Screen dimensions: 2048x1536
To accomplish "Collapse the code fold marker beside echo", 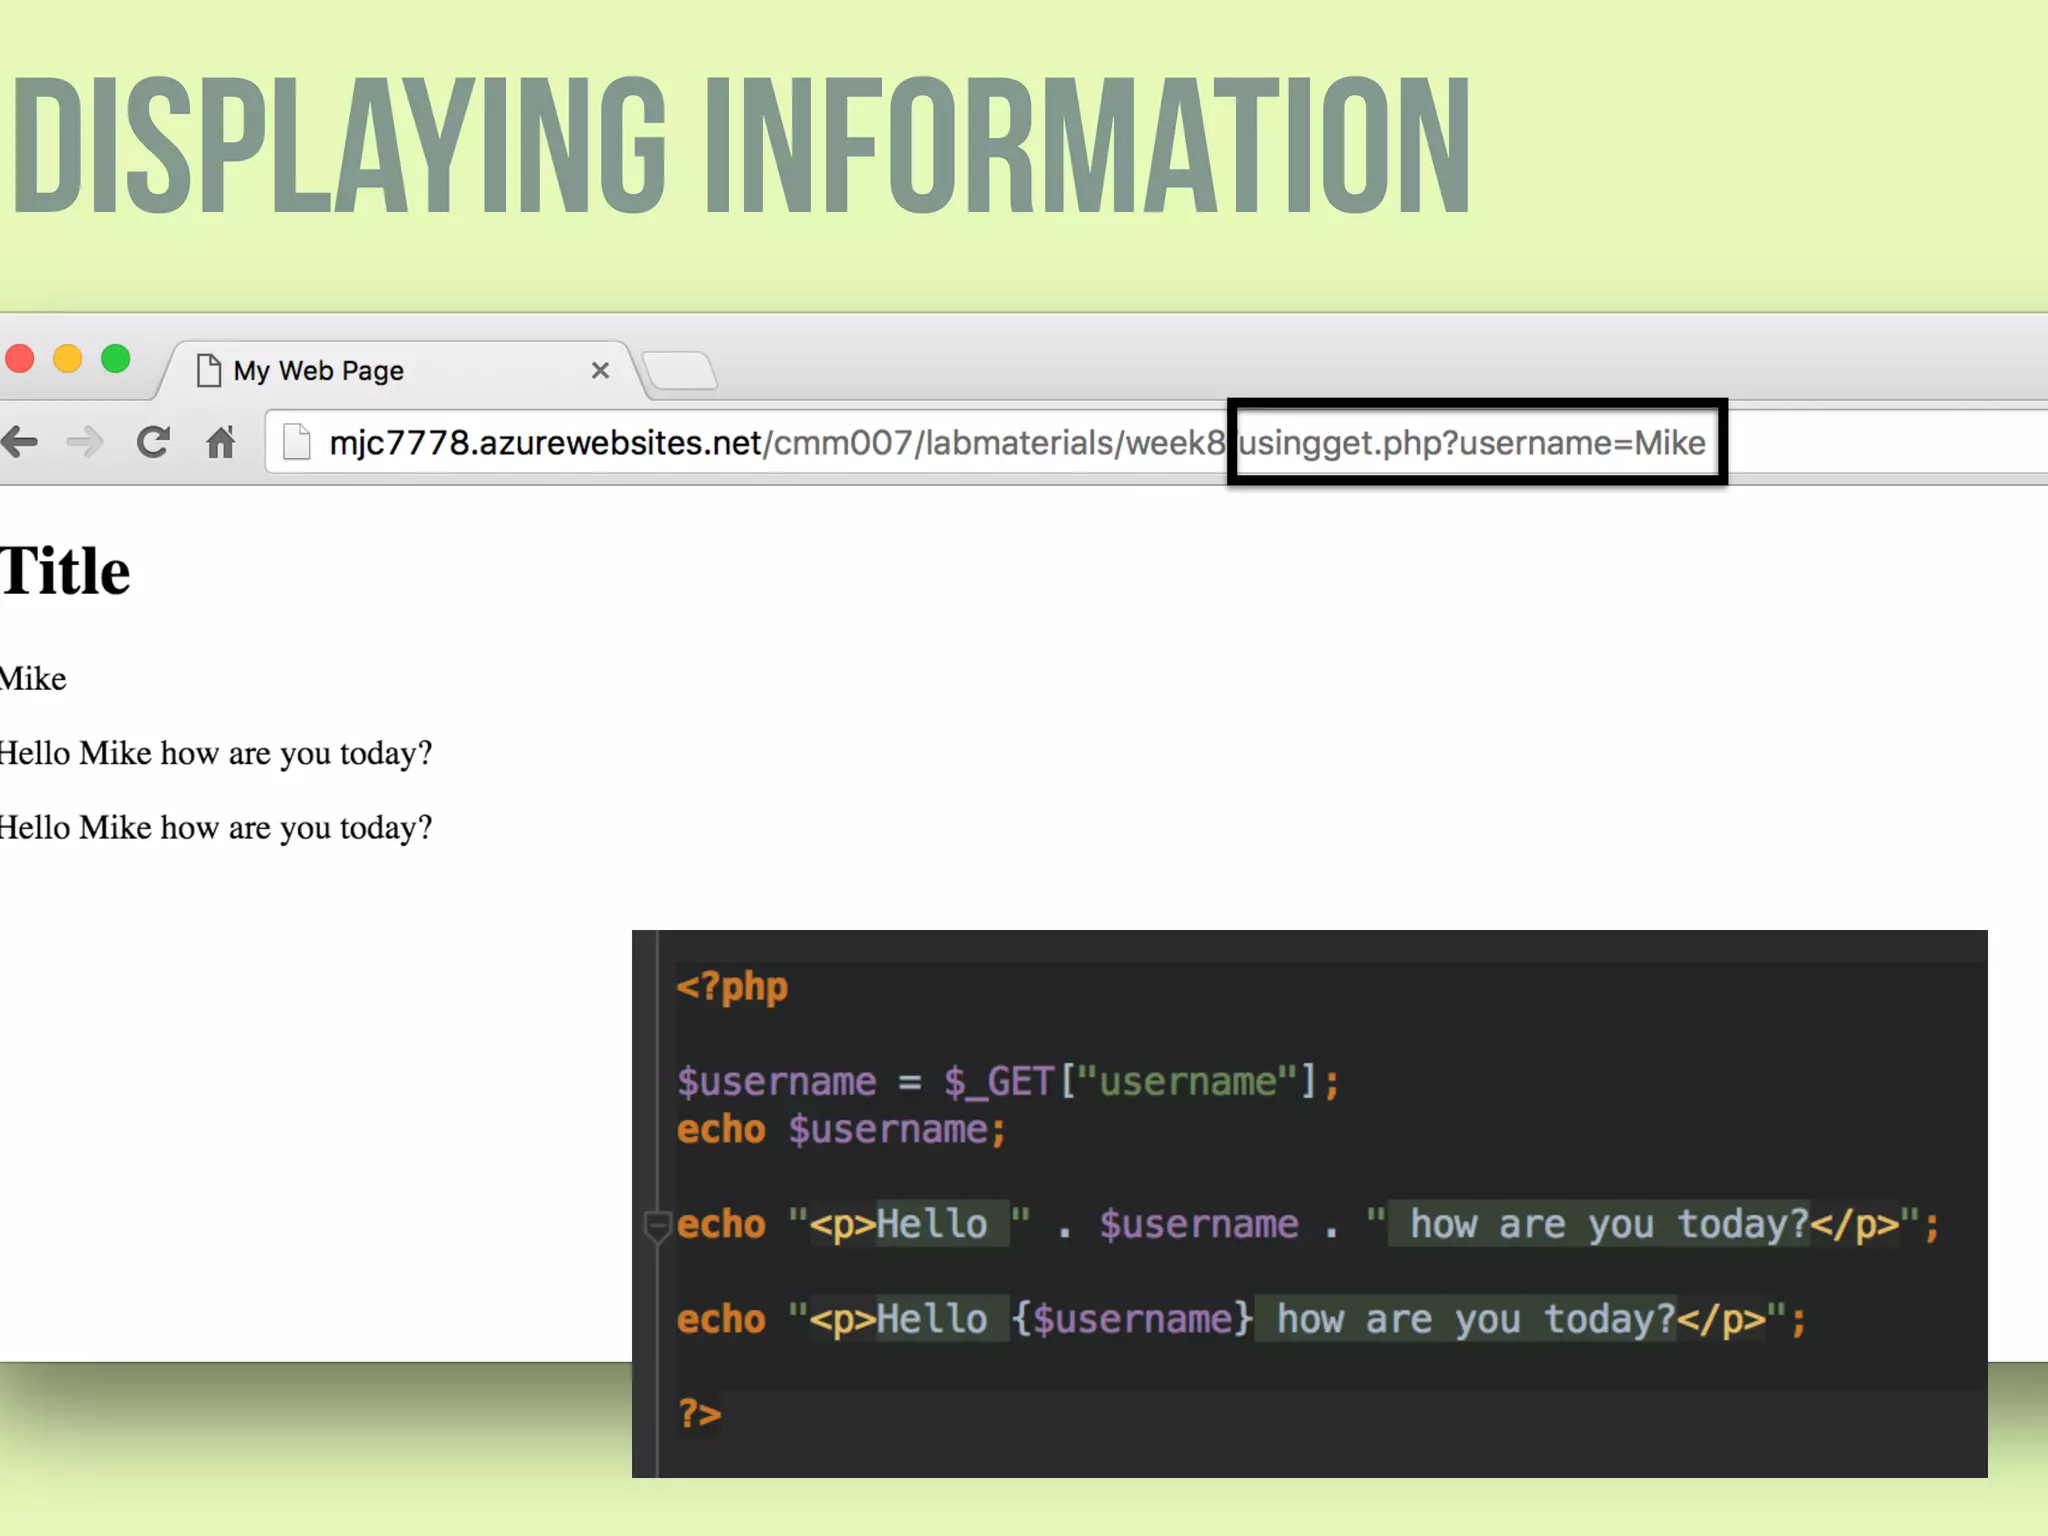I will pyautogui.click(x=656, y=1223).
